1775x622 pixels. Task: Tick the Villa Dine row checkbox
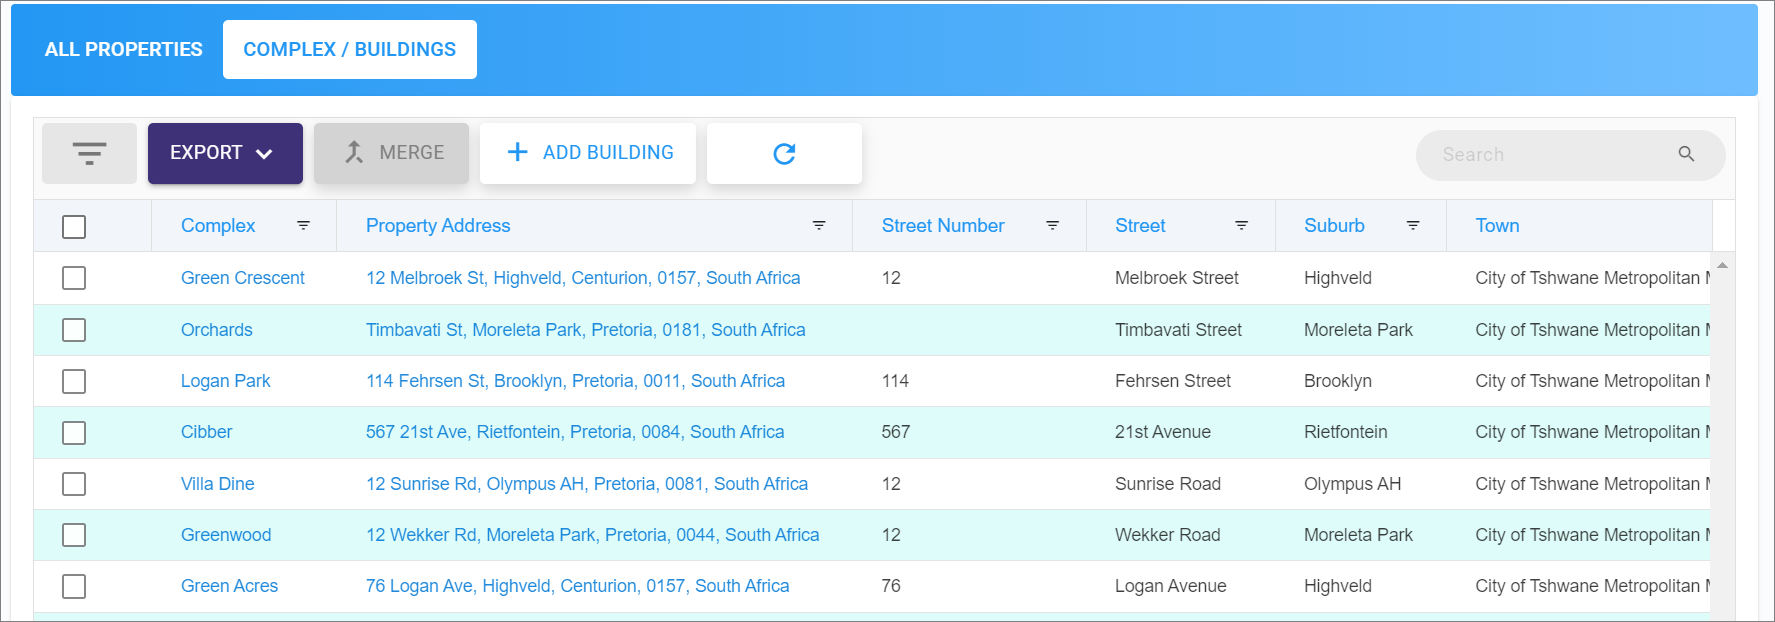(74, 484)
